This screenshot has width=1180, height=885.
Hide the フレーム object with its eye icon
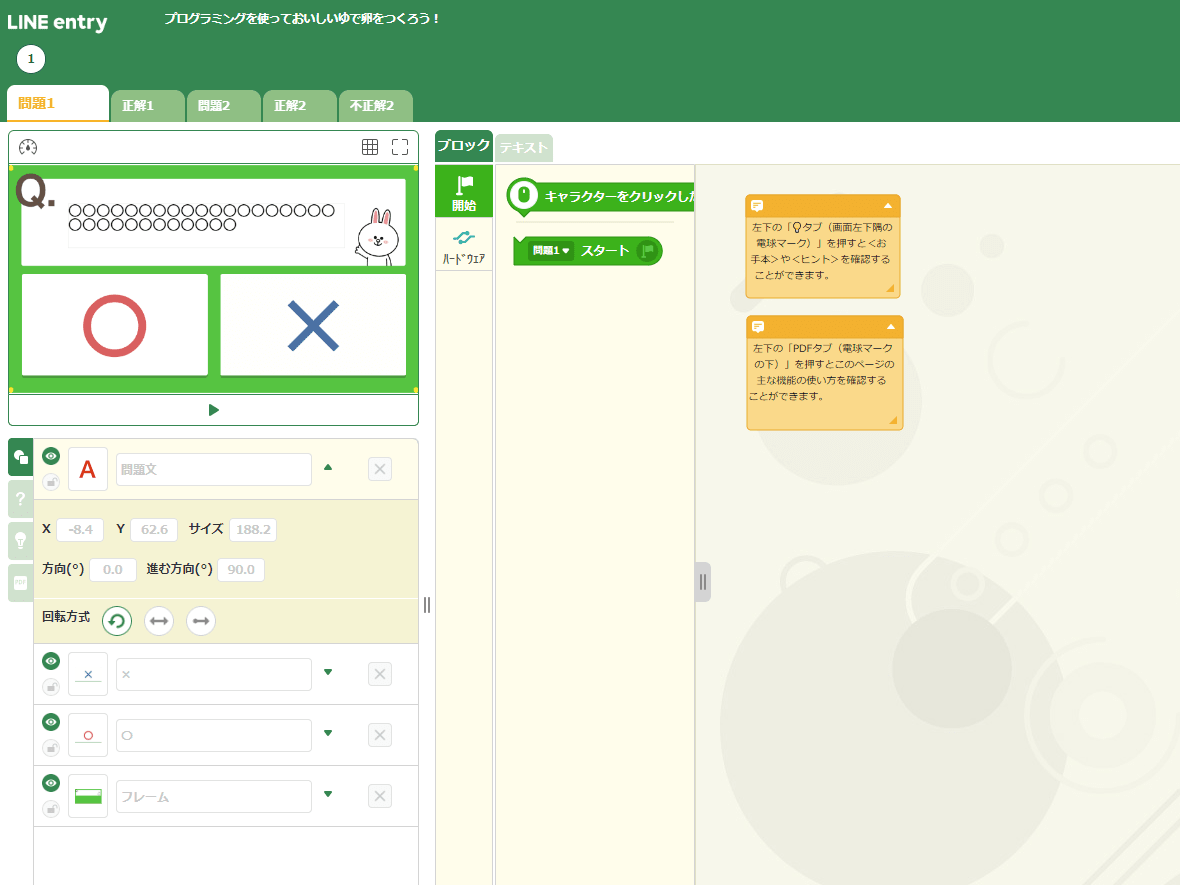(51, 783)
